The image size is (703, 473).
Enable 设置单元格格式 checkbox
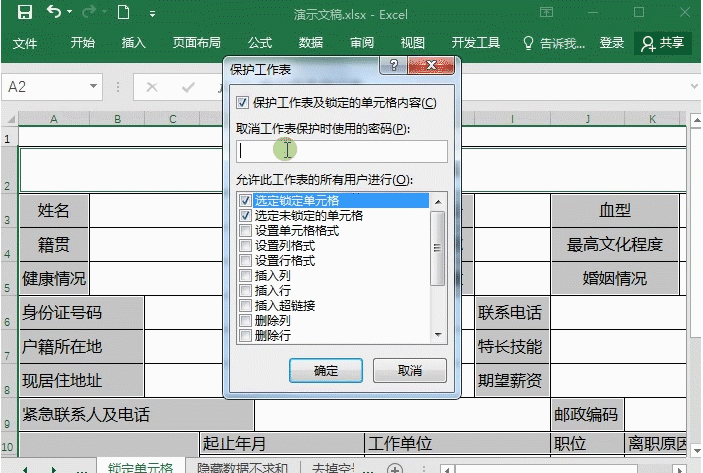coord(245,231)
